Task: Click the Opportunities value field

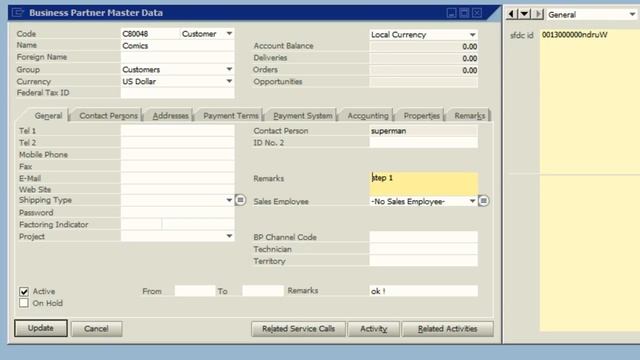Action: click(x=423, y=82)
